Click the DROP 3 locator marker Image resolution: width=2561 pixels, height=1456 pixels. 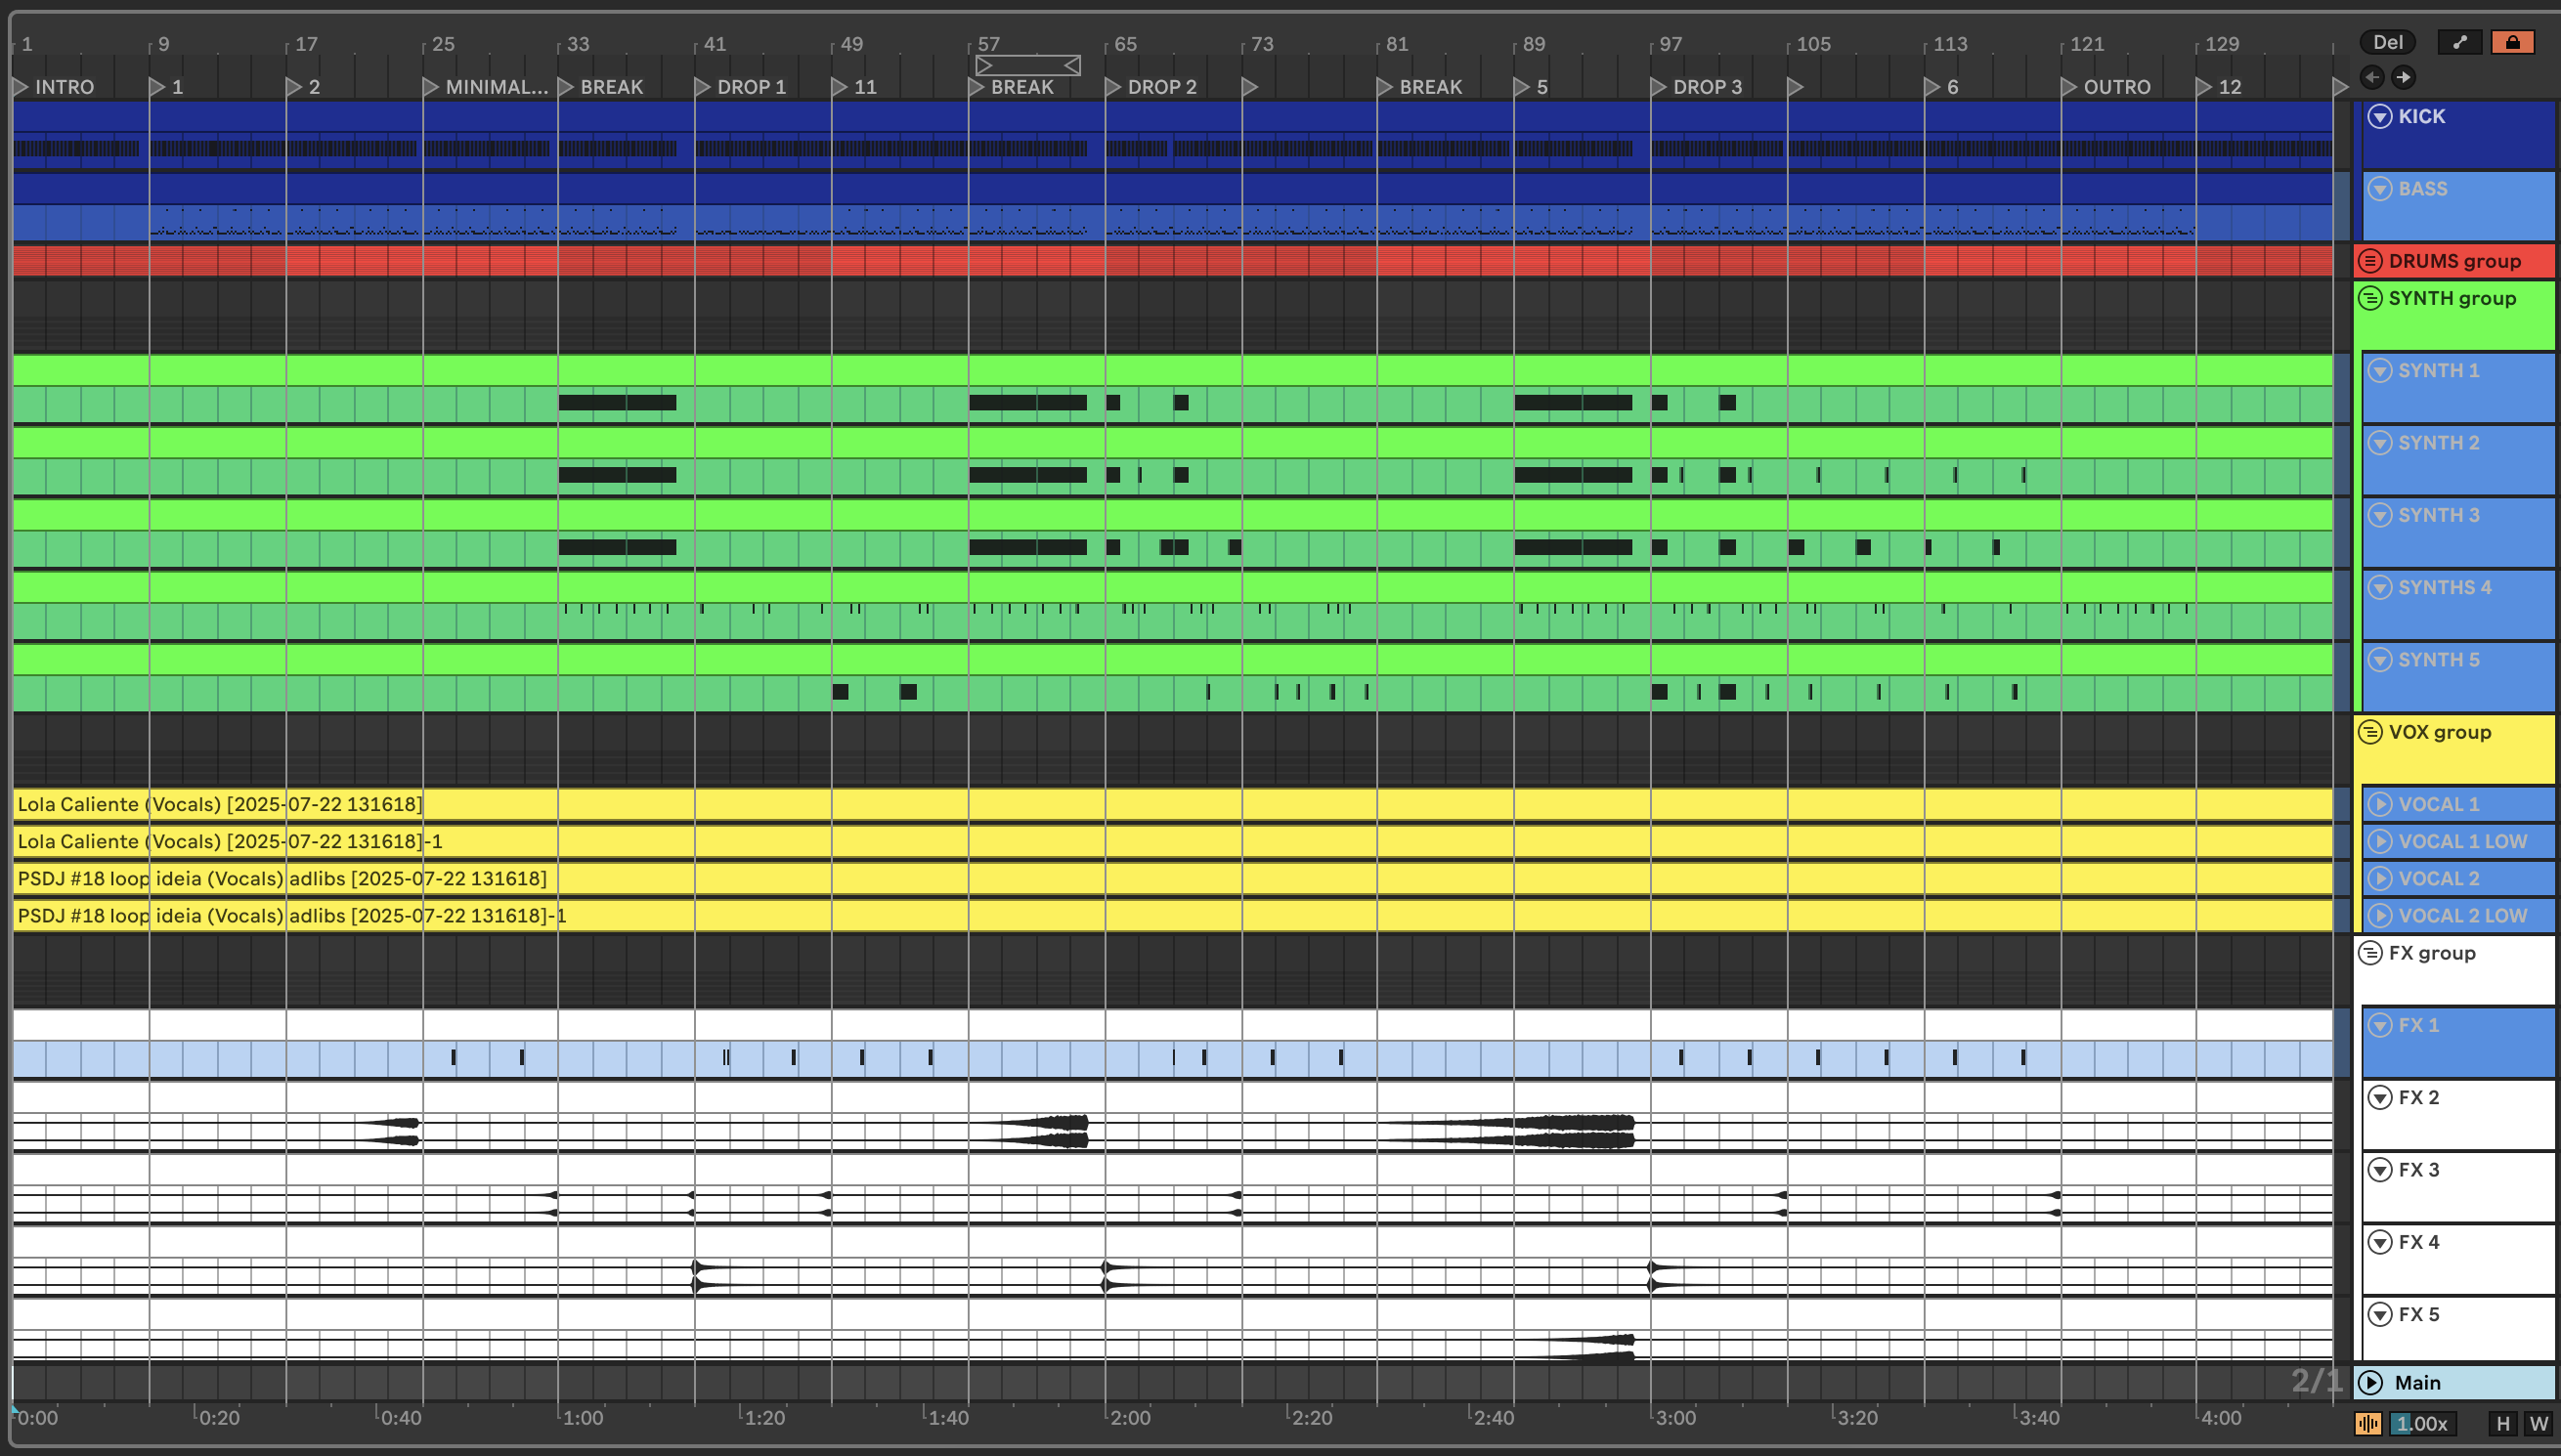pyautogui.click(x=1697, y=87)
